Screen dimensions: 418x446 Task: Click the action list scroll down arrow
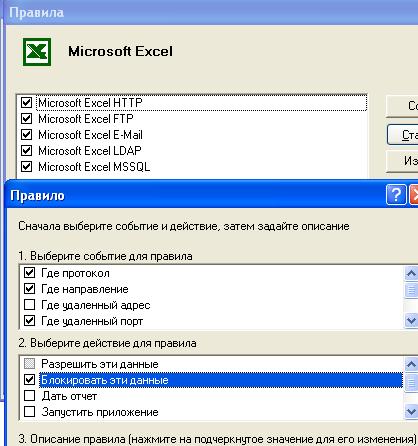point(411,412)
